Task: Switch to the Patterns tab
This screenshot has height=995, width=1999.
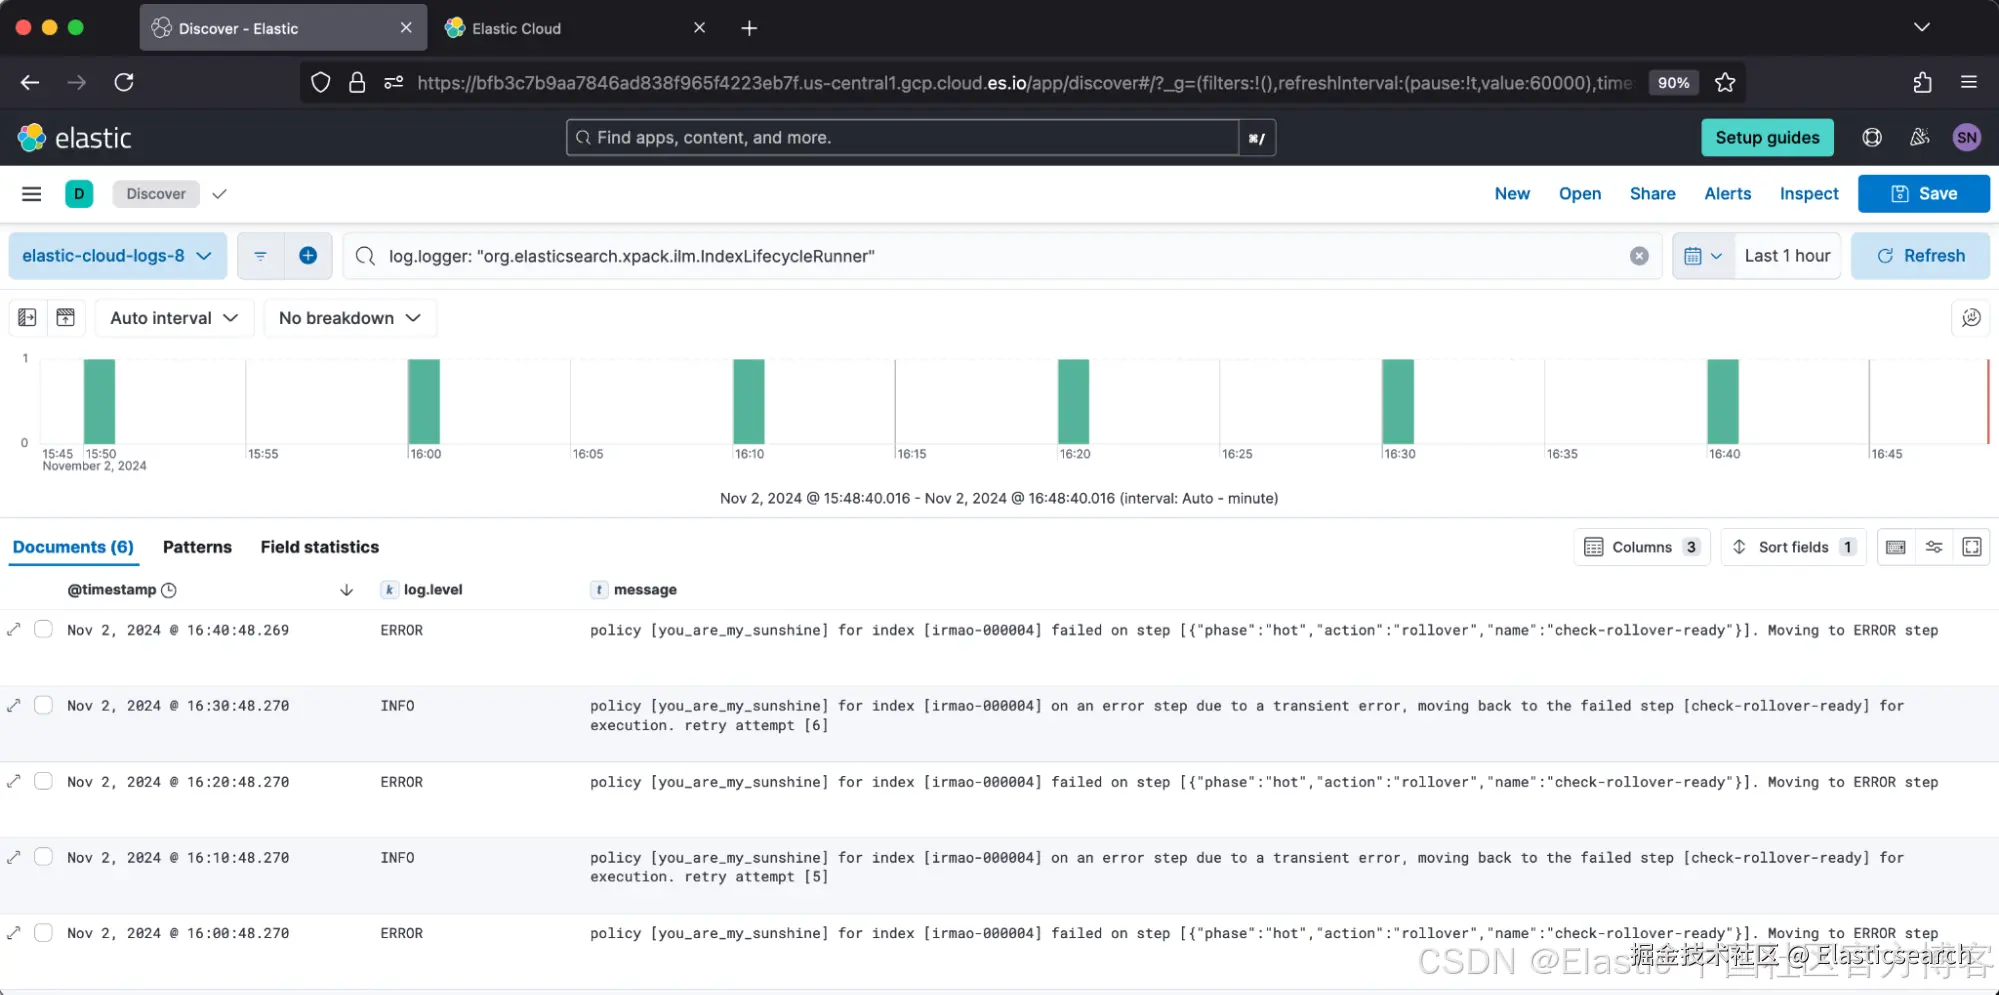Action: point(197,547)
